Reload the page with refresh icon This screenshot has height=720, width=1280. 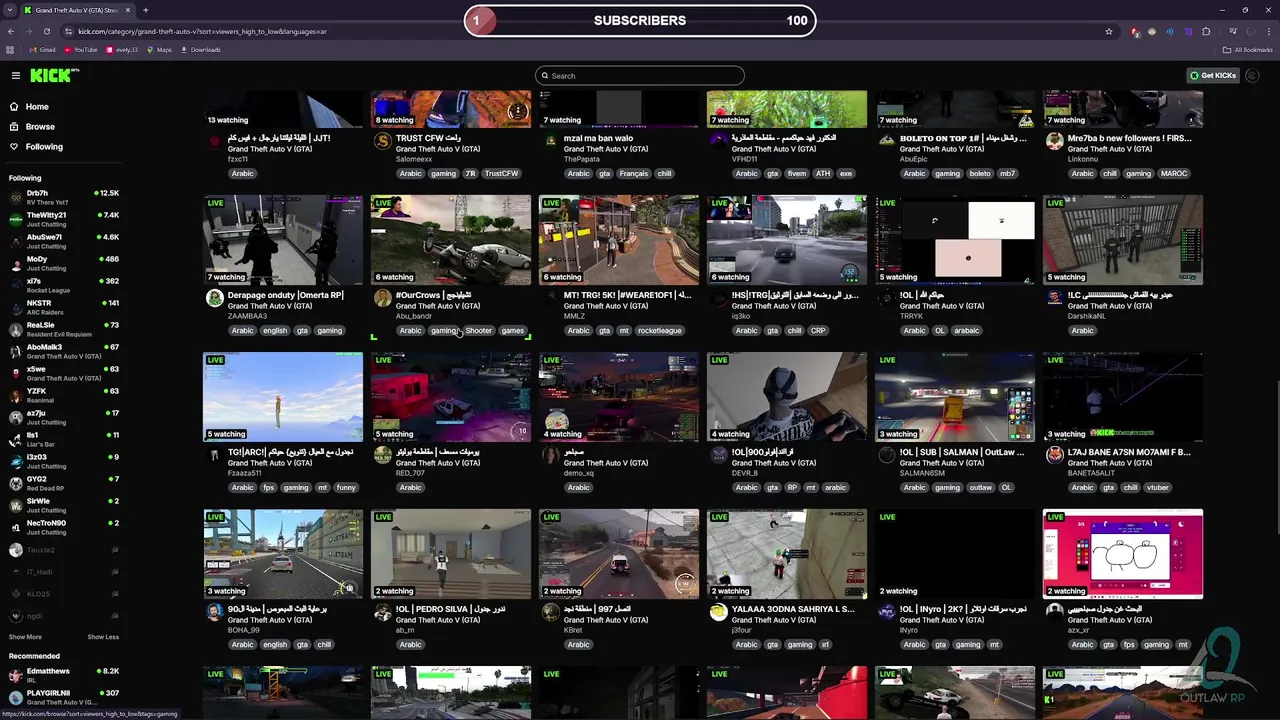tap(46, 31)
